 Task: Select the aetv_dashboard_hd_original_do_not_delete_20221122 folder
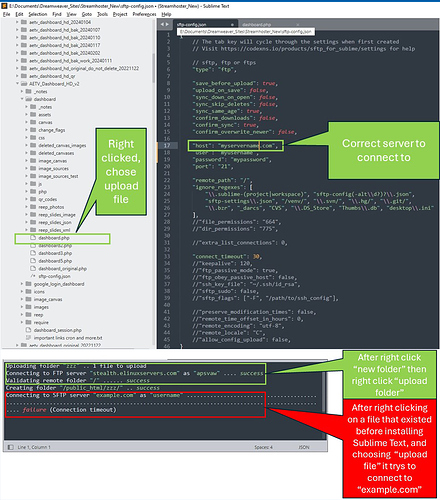point(84,68)
